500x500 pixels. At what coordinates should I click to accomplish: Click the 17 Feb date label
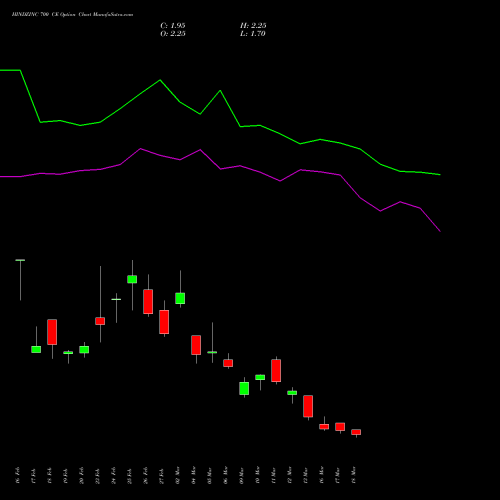point(34,475)
